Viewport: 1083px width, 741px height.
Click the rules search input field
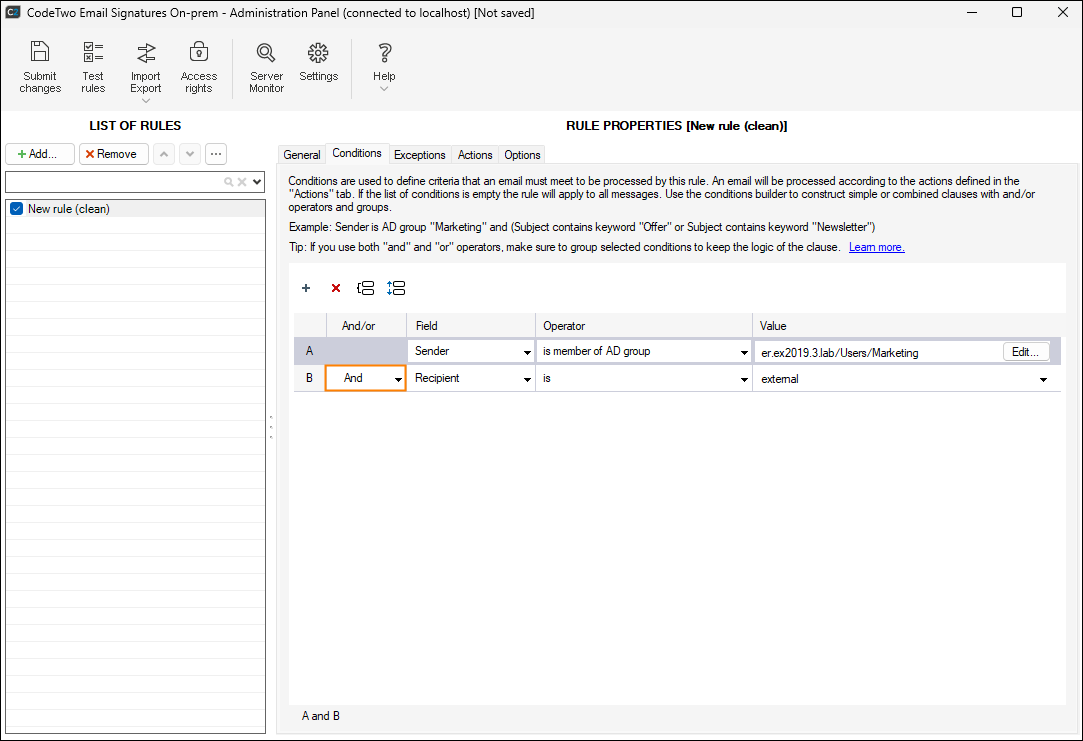pos(115,182)
